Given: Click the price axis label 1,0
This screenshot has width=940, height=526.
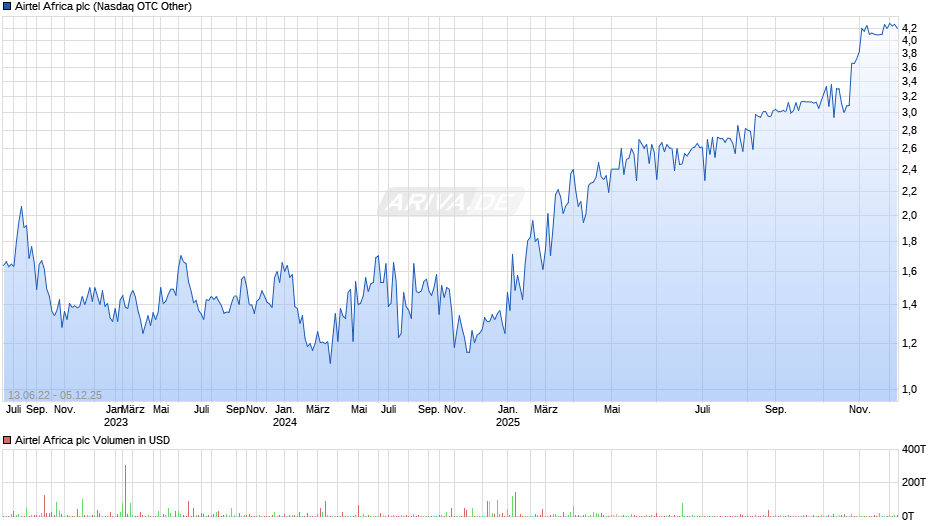Looking at the screenshot, I should [x=909, y=389].
